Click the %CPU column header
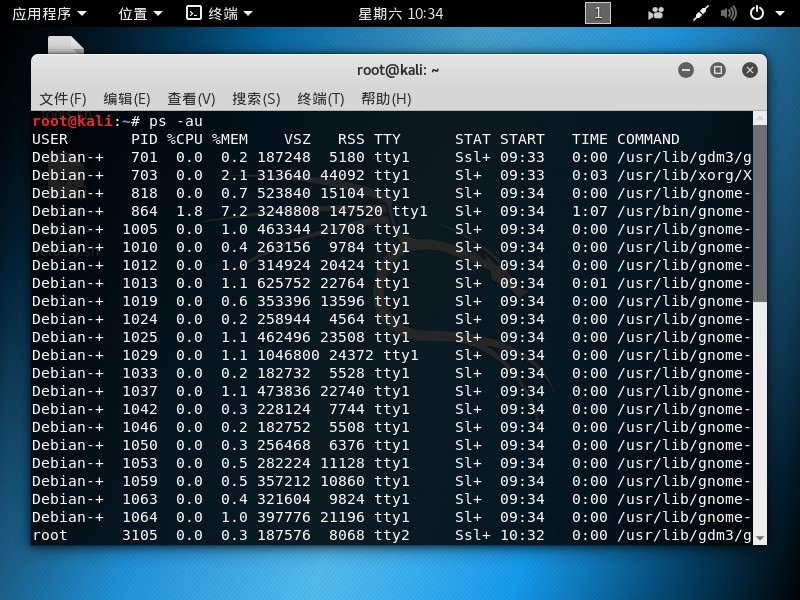 click(185, 139)
